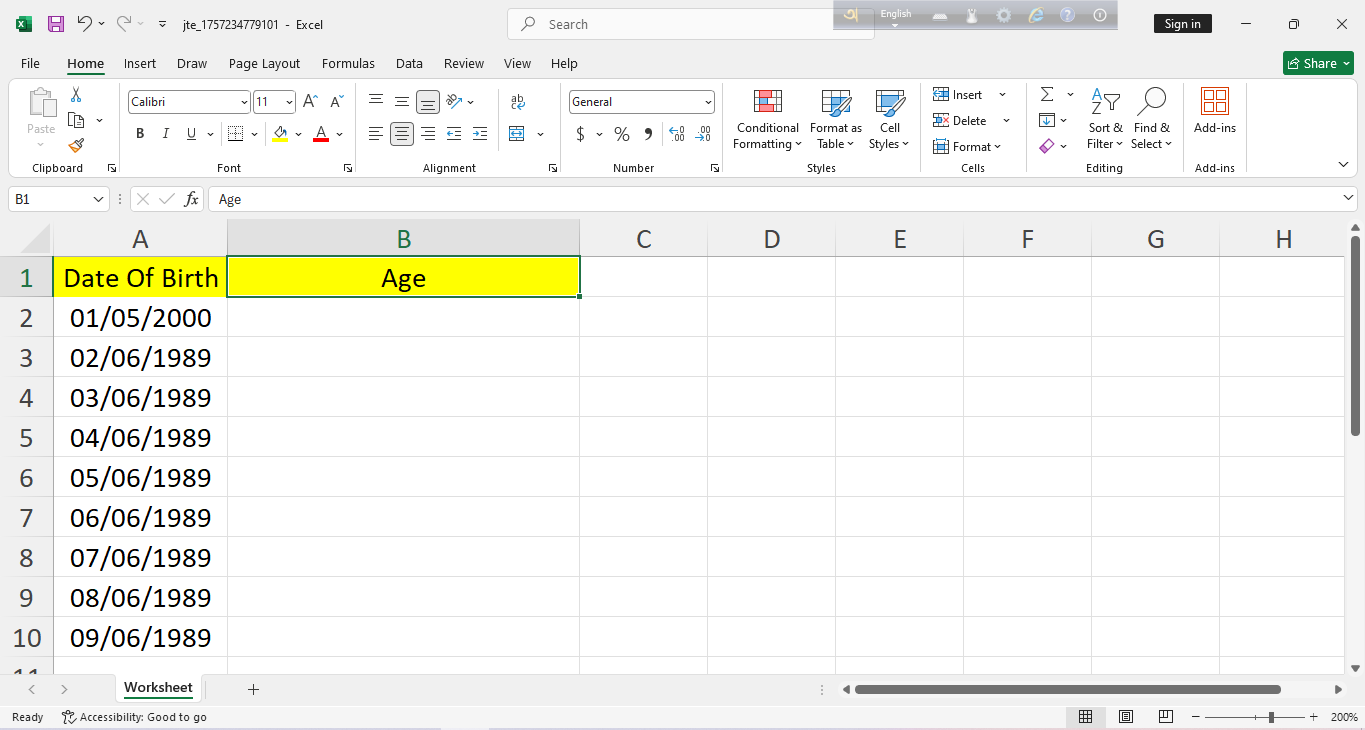Switch to Page Layout view in status bar
Viewport: 1365px width, 730px height.
pos(1126,717)
